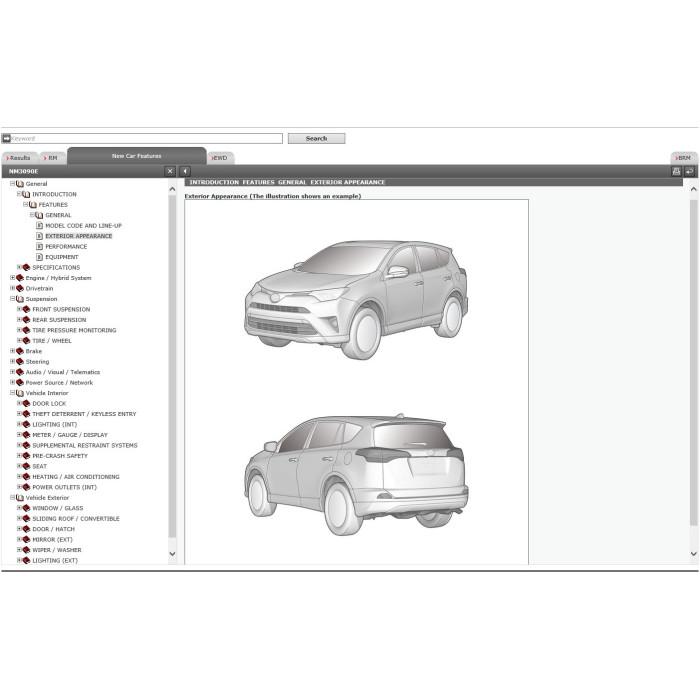This screenshot has height=700, width=700.
Task: Switch to the Results tab
Action: click(x=19, y=158)
